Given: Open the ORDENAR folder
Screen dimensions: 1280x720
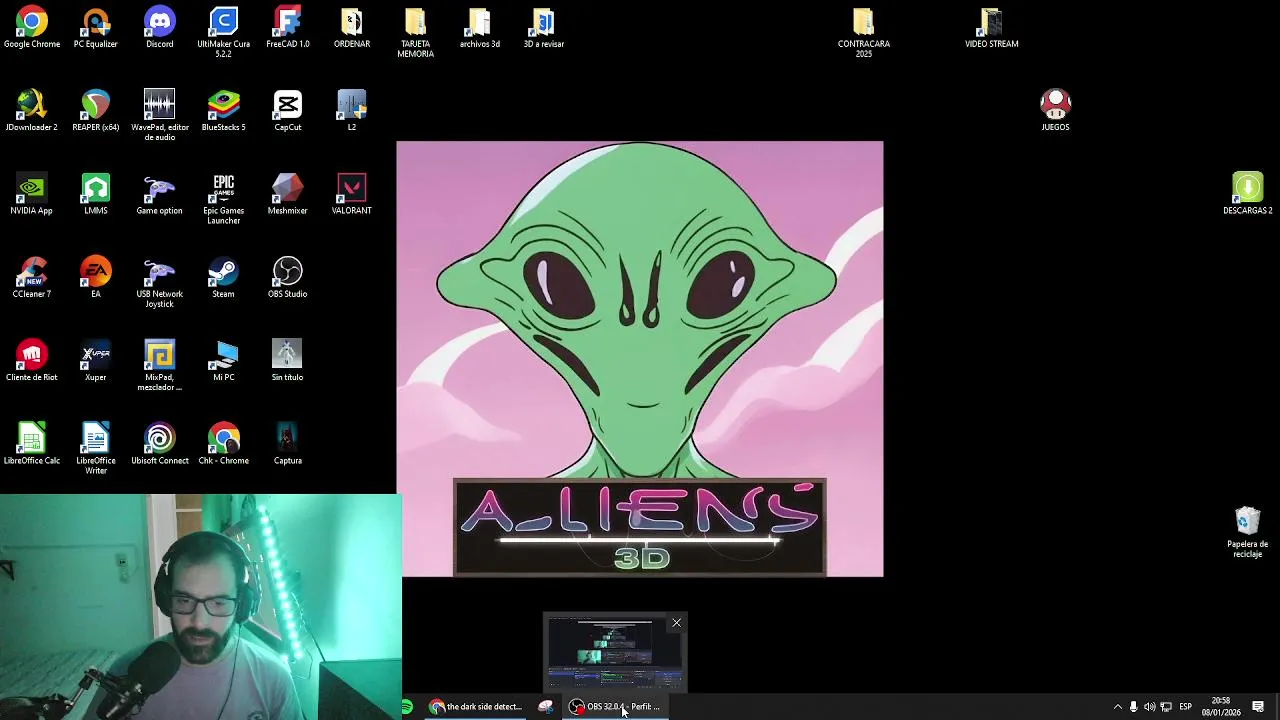Looking at the screenshot, I should click(351, 28).
